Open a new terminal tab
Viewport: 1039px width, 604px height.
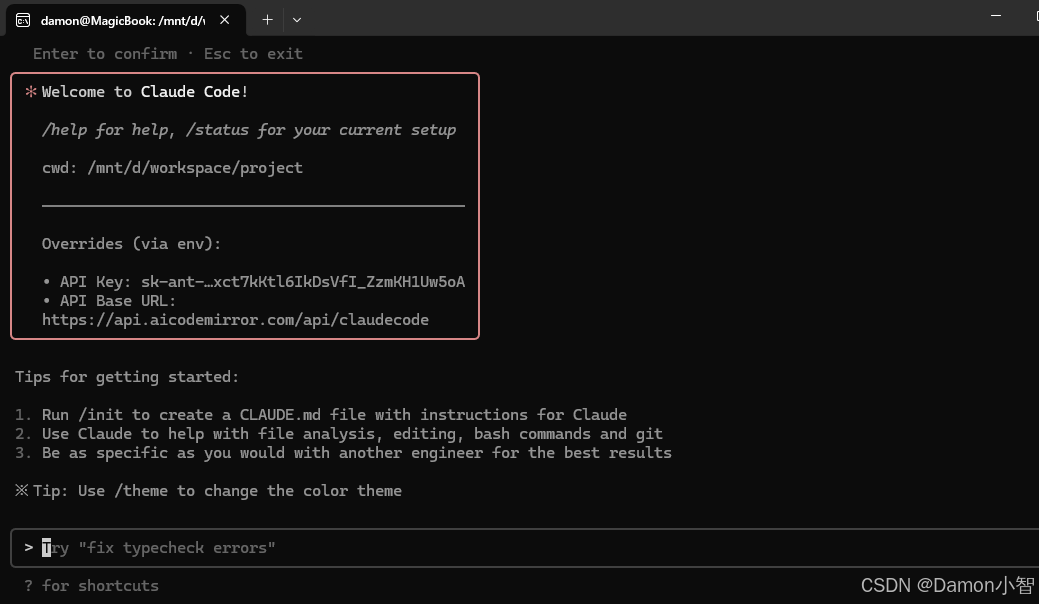pyautogui.click(x=267, y=19)
